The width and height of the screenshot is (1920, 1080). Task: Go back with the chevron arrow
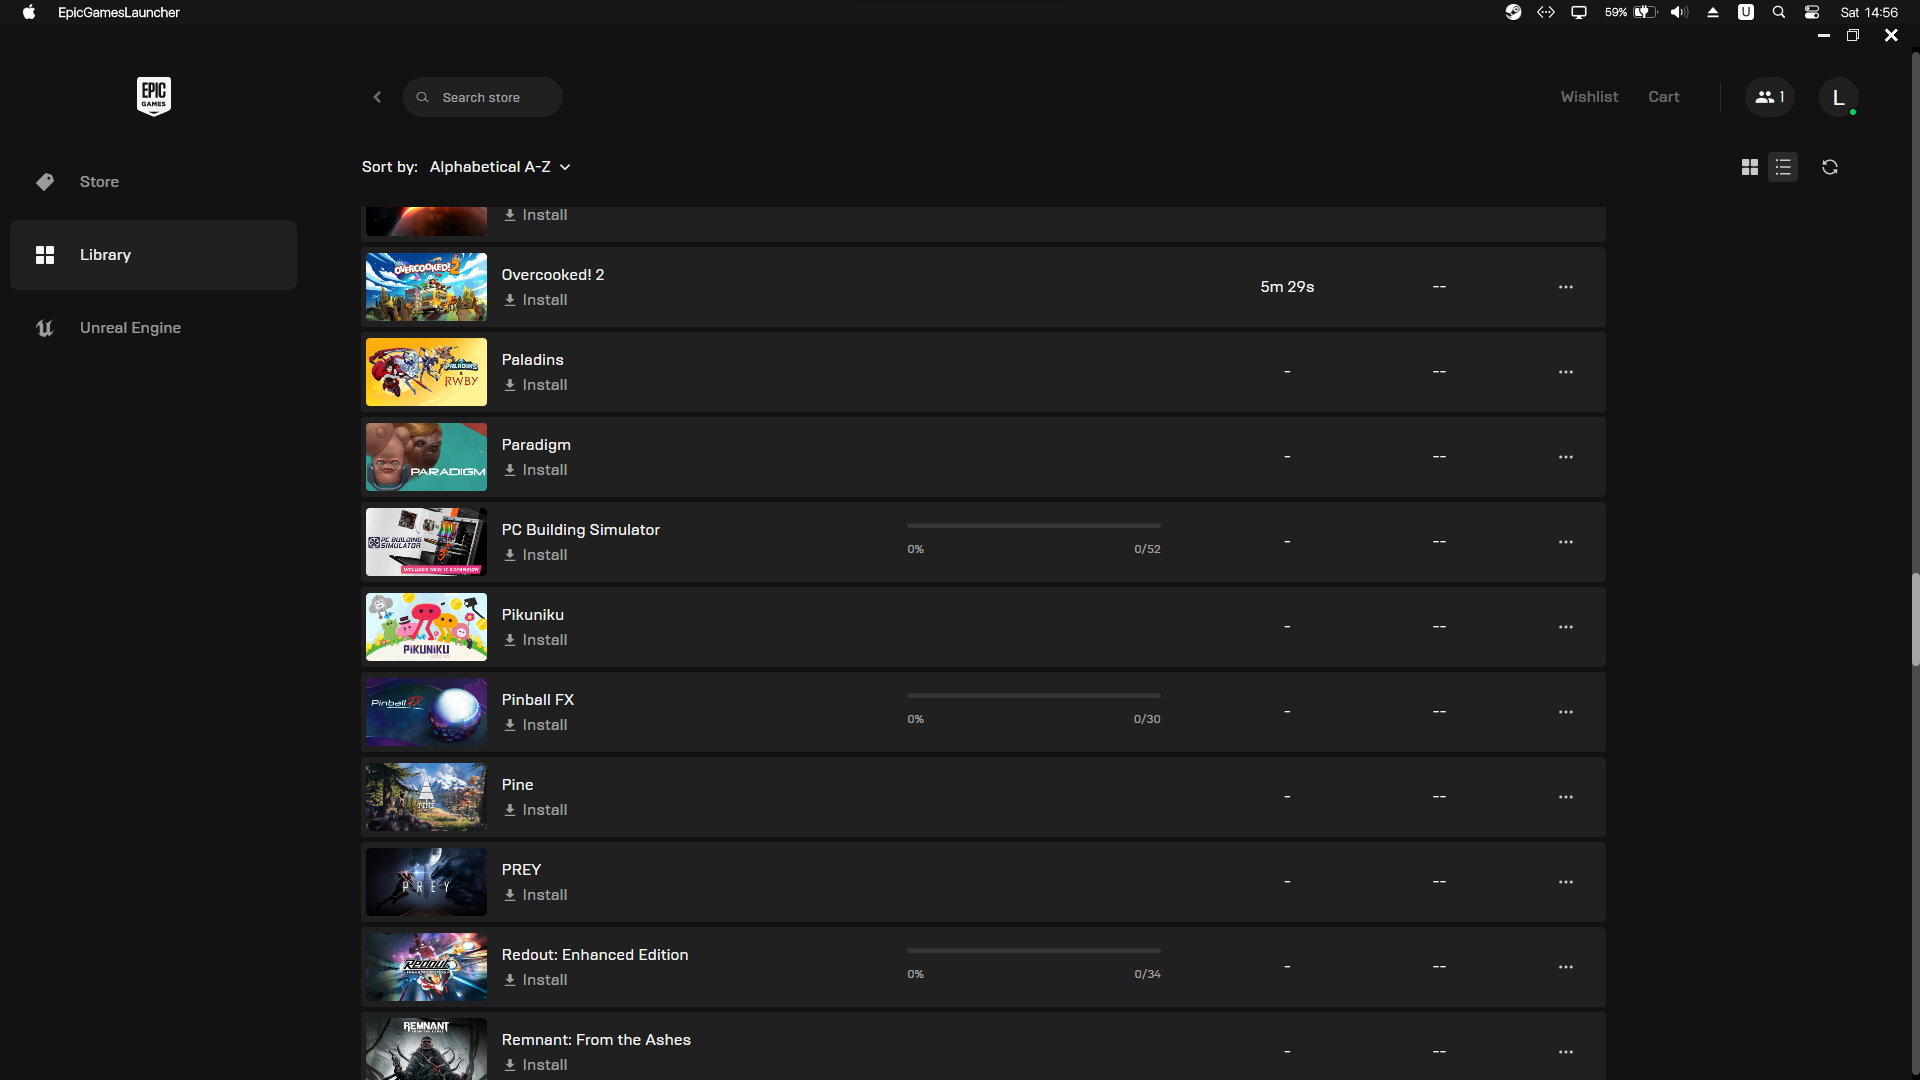[377, 97]
